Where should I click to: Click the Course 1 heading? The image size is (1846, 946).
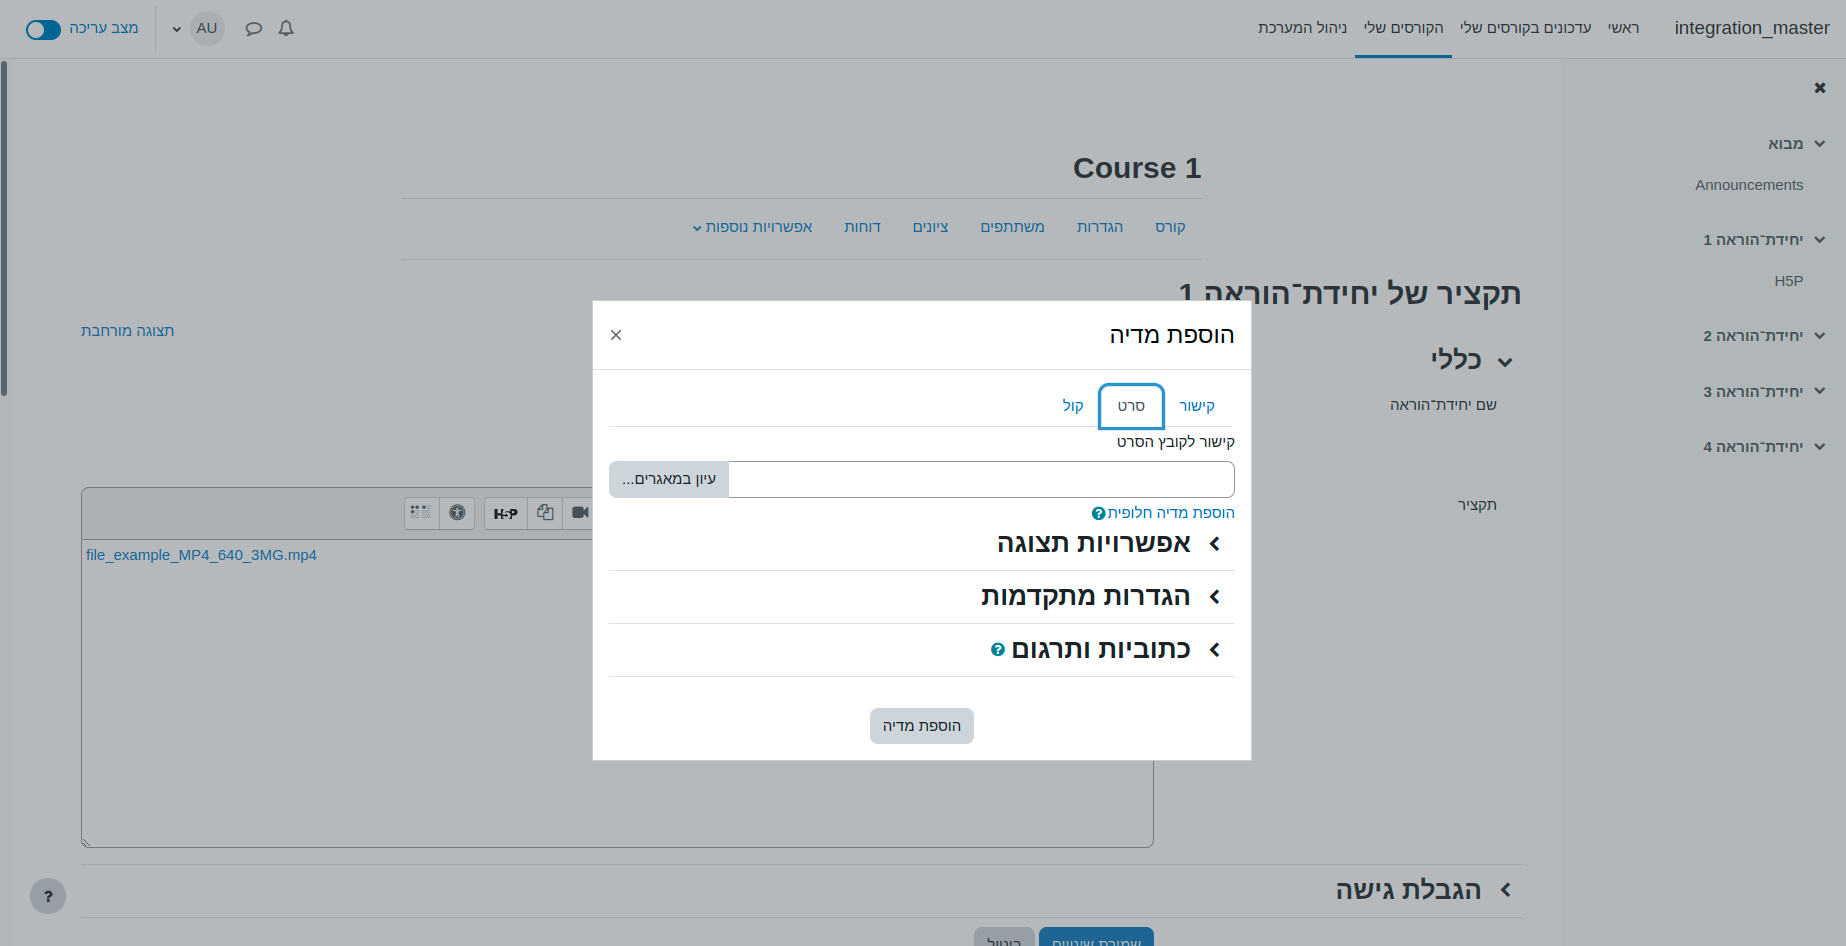tap(1137, 168)
